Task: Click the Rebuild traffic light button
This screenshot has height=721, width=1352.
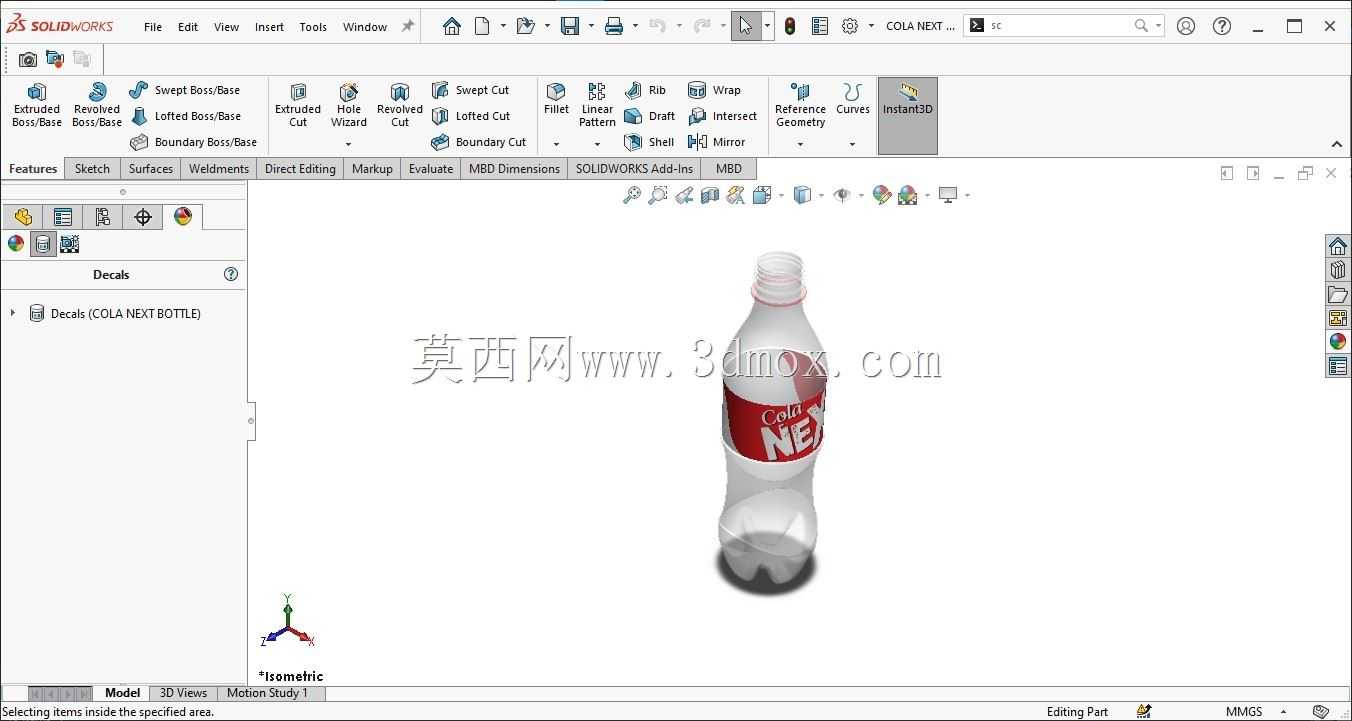Action: (x=790, y=26)
